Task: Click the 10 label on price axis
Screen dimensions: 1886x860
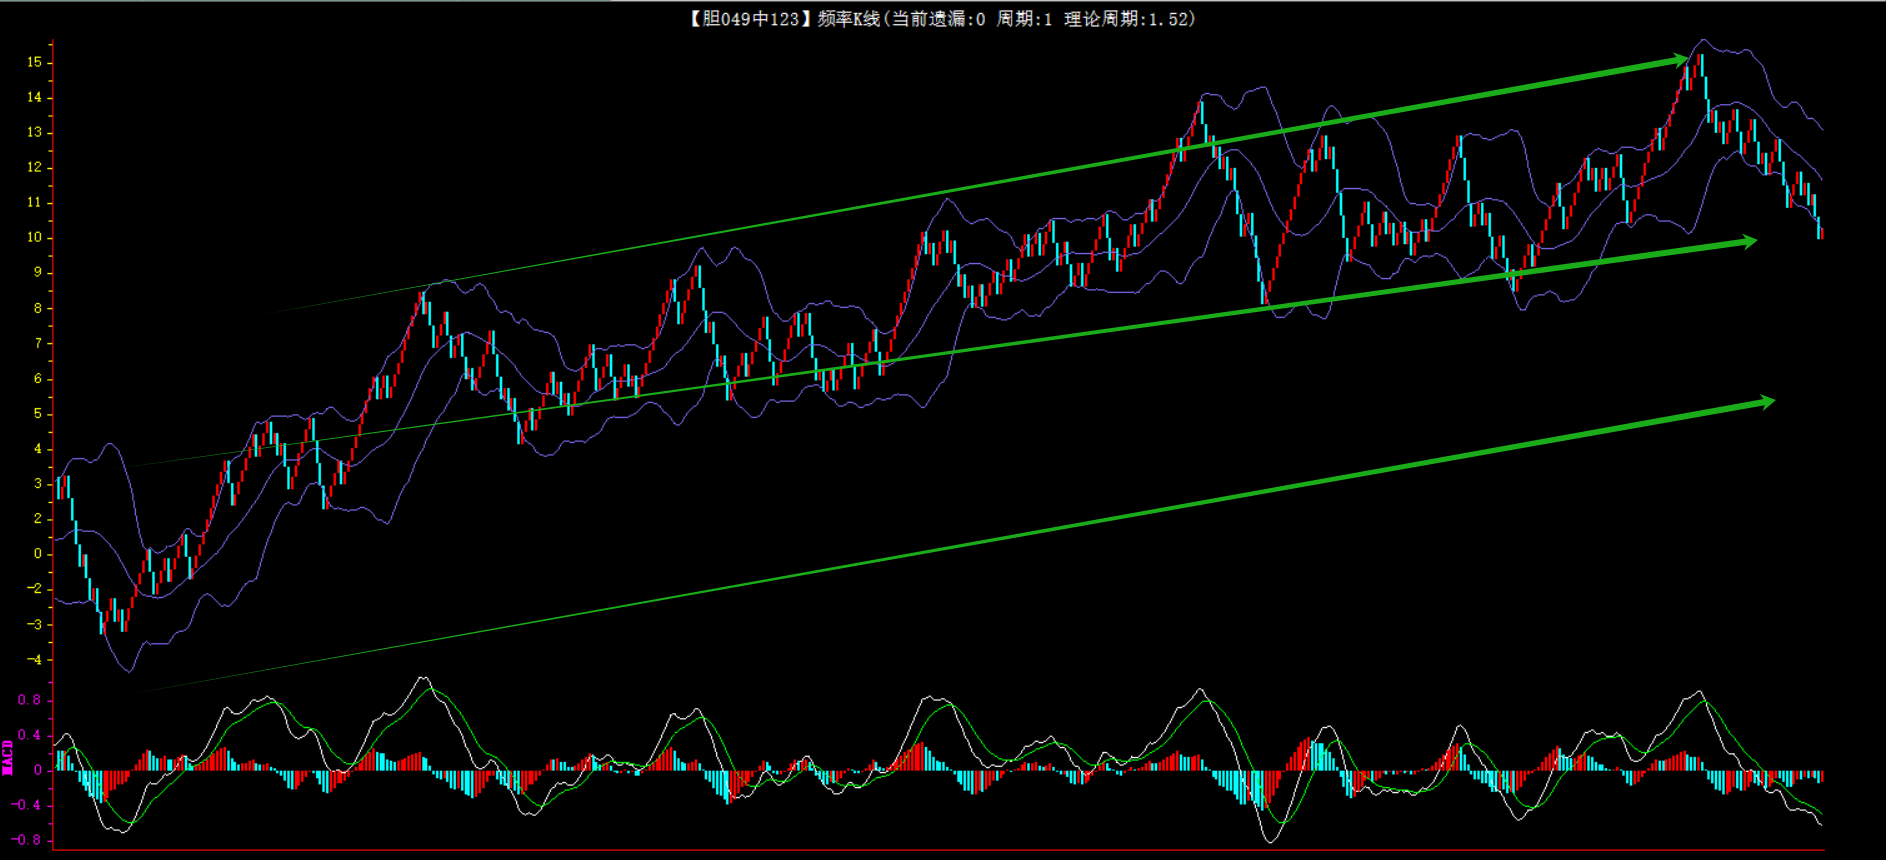Action: [x=35, y=237]
